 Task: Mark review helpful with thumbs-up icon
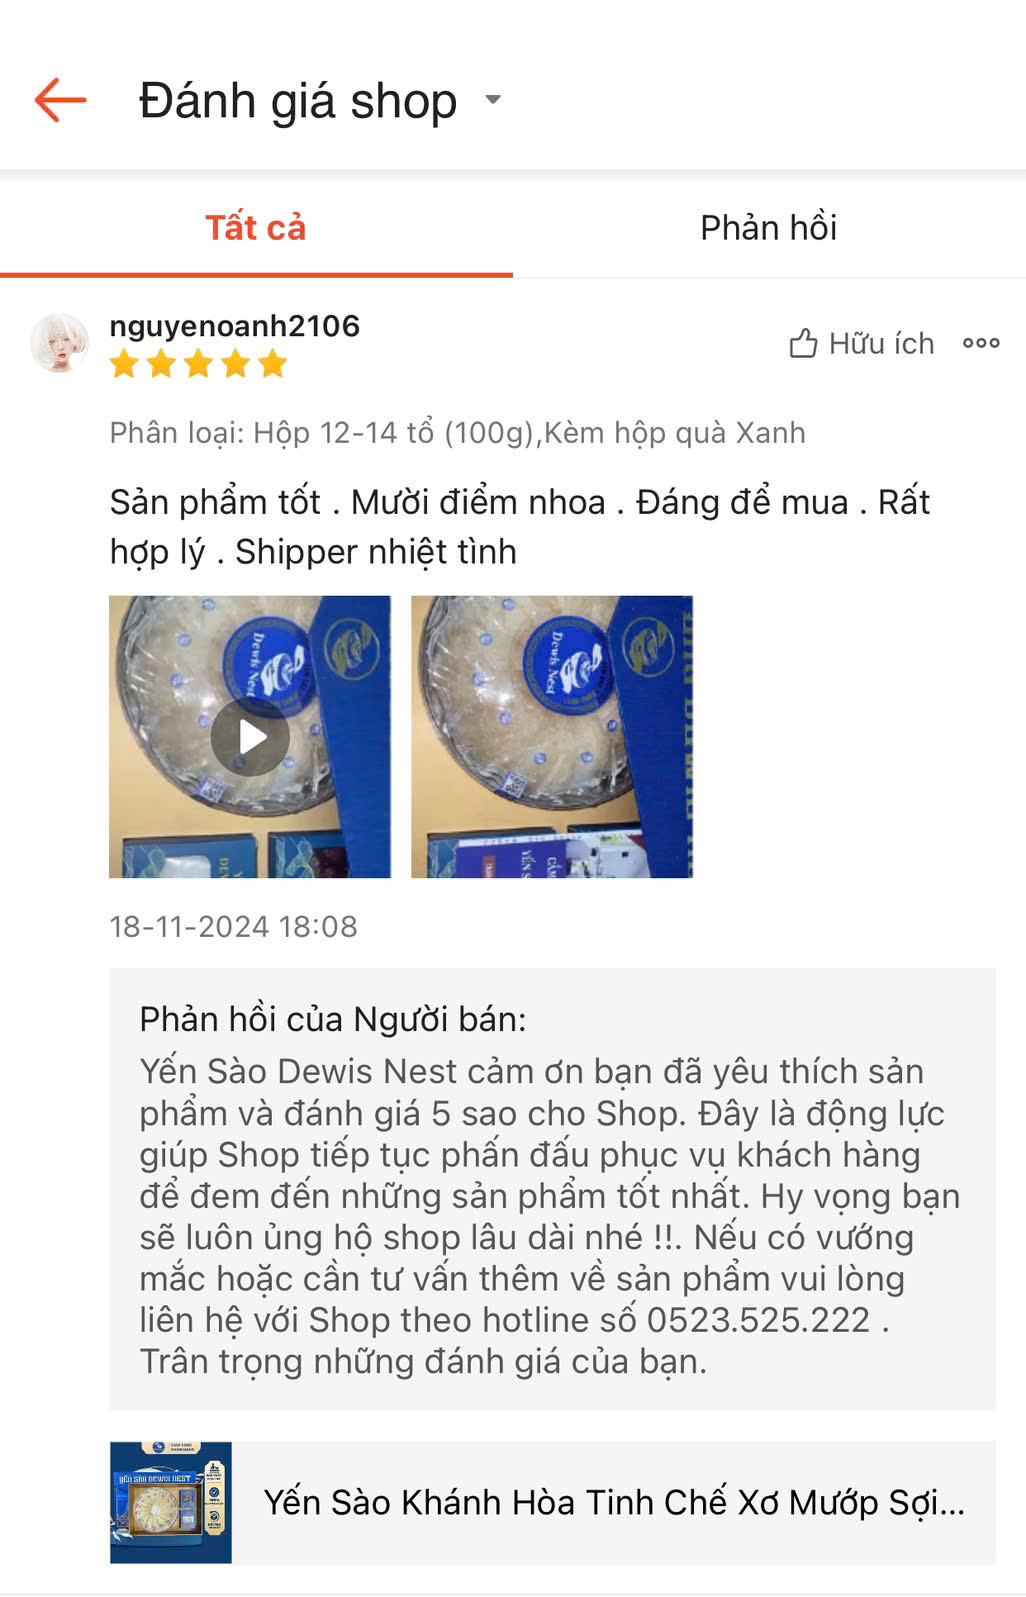(x=804, y=344)
